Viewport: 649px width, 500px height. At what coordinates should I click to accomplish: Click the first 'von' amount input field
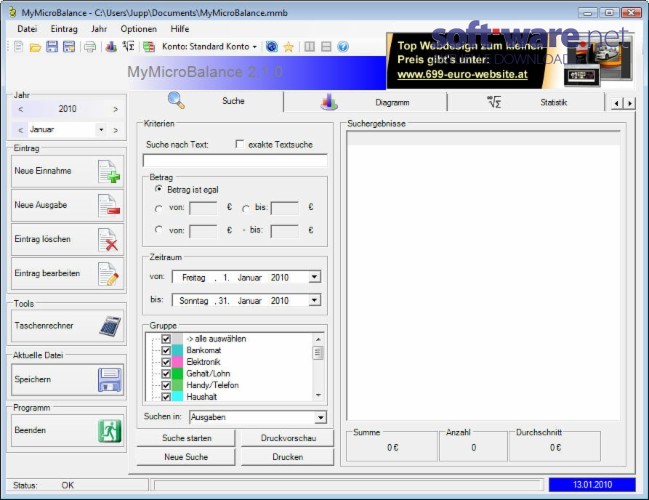point(203,208)
